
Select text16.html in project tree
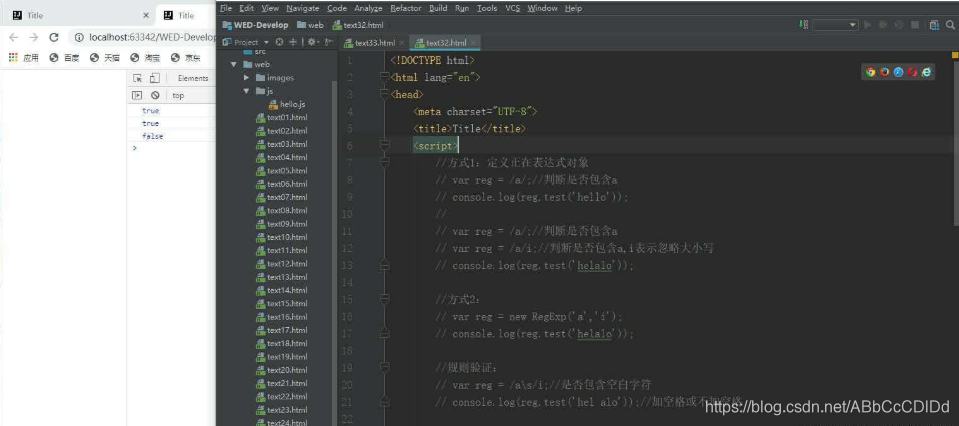point(281,317)
